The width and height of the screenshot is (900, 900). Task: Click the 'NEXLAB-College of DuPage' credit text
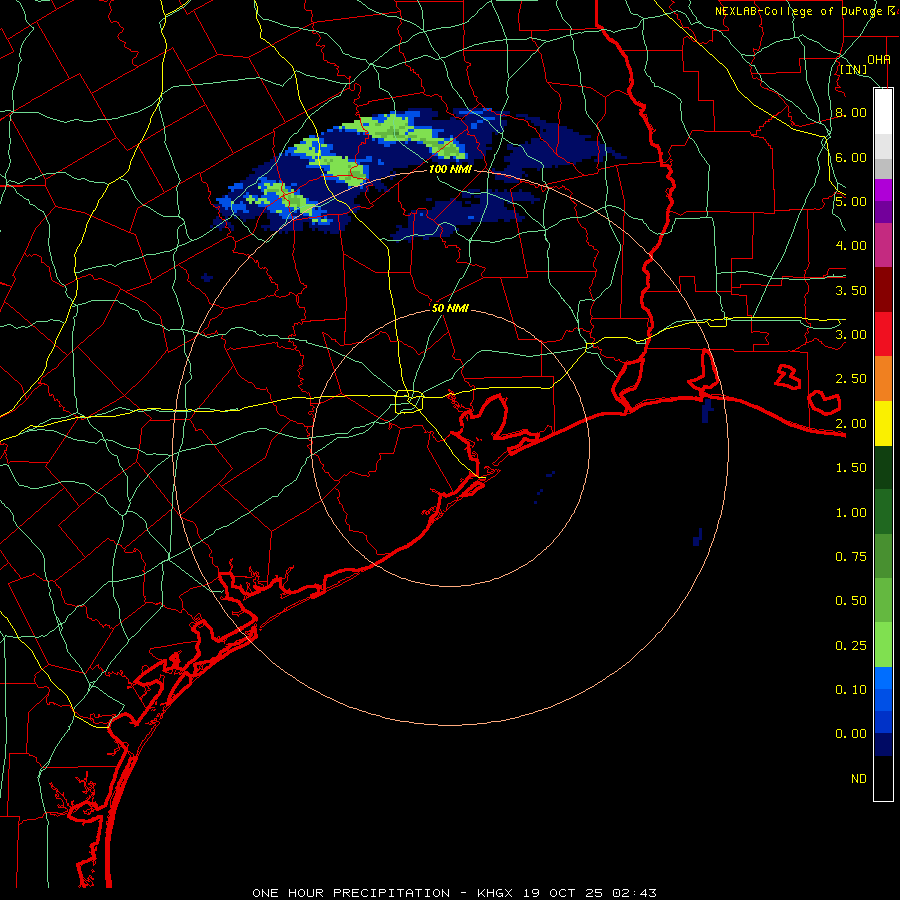(x=799, y=11)
